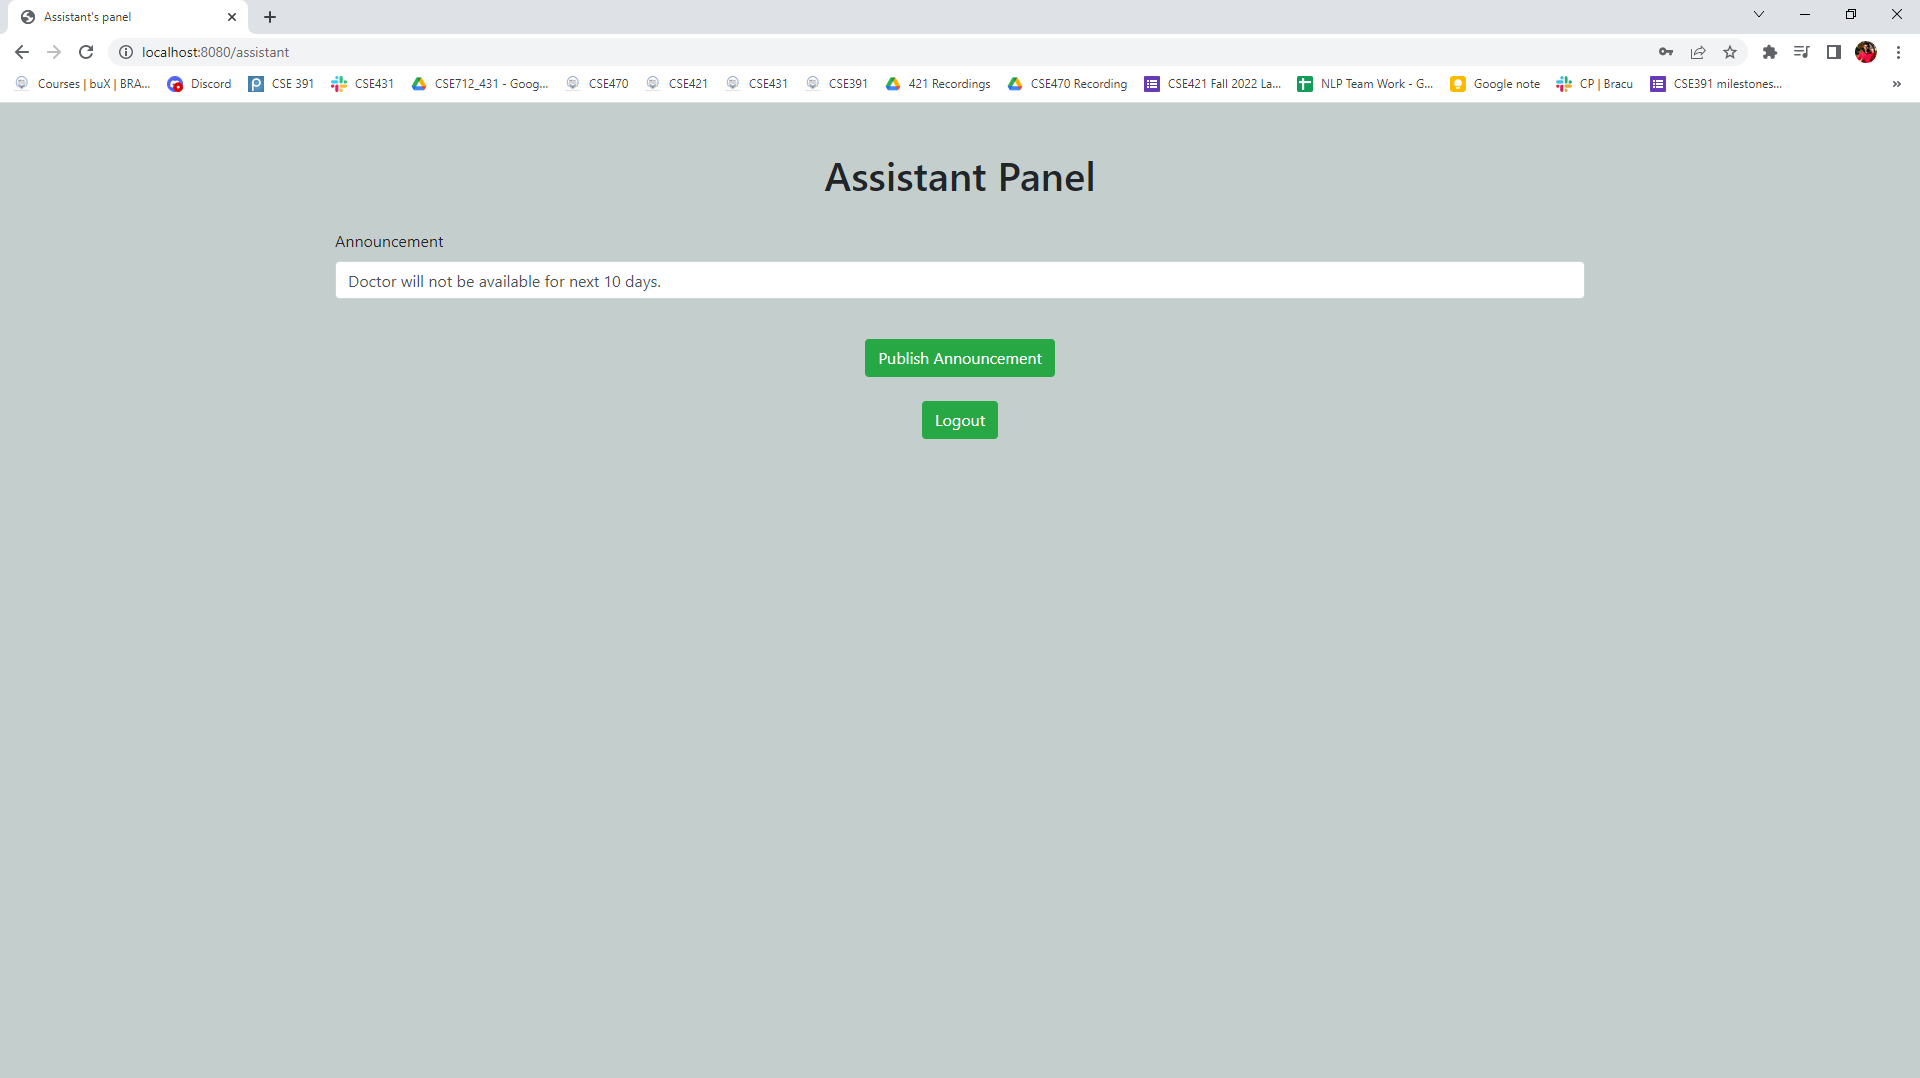Expand the bookmarks overflow chevron

1896,84
